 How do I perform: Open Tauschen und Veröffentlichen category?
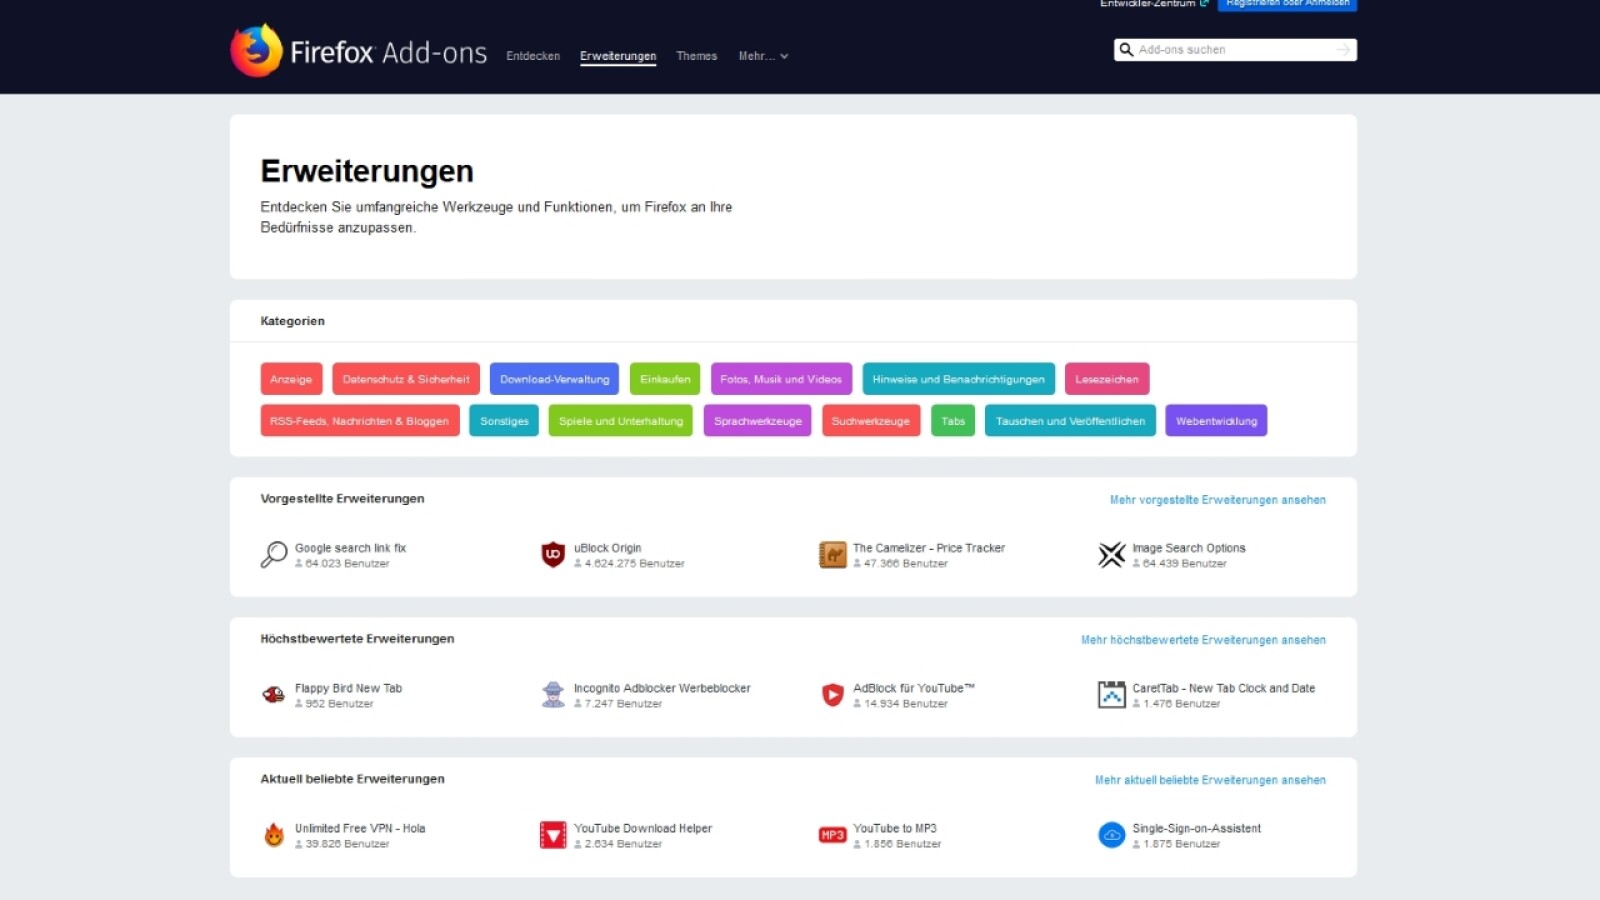1070,421
